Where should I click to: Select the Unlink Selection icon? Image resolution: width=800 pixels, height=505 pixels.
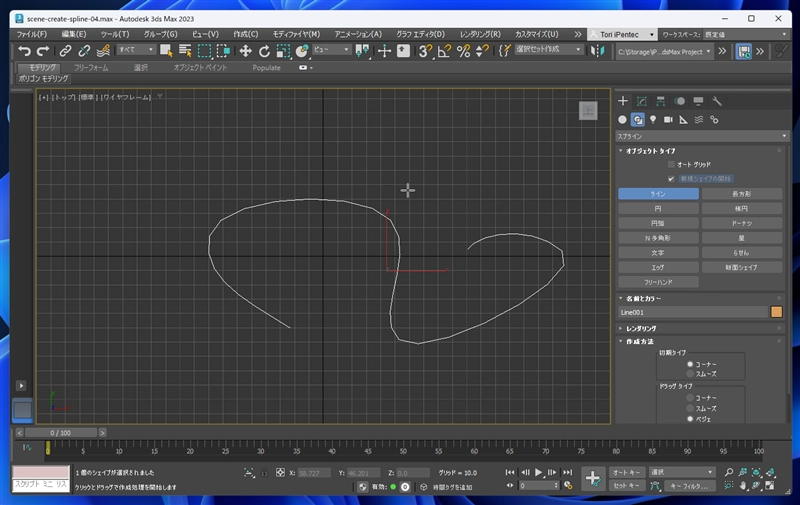point(84,50)
